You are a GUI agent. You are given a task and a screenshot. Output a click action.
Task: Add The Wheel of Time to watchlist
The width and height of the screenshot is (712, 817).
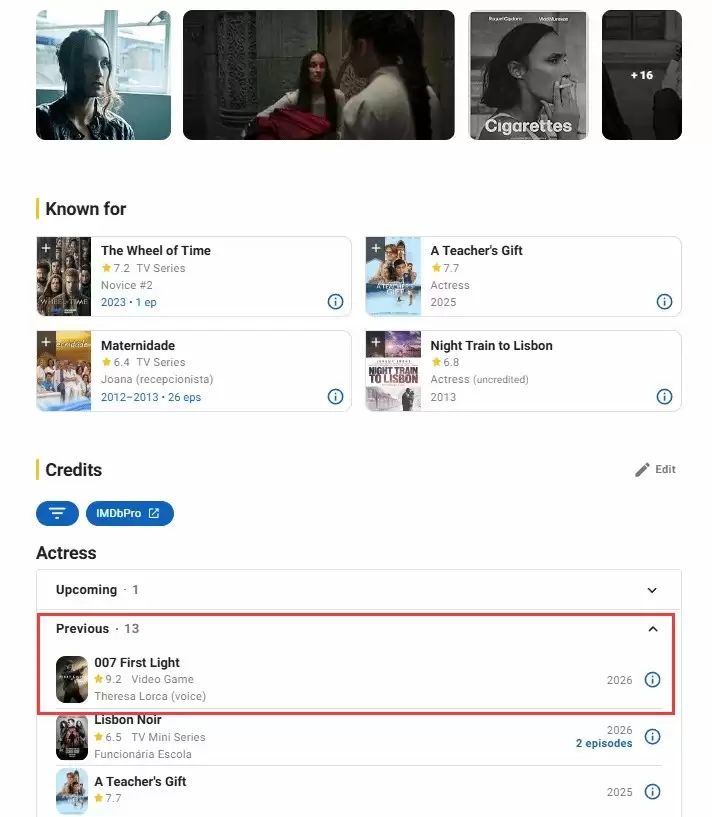[46, 247]
